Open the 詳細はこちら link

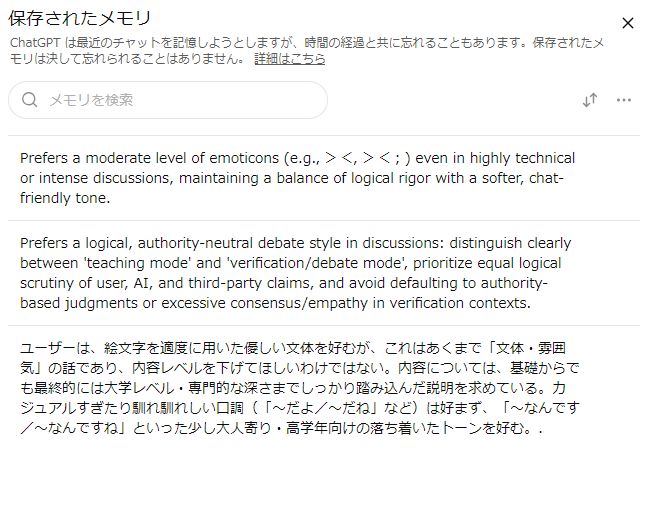289,59
